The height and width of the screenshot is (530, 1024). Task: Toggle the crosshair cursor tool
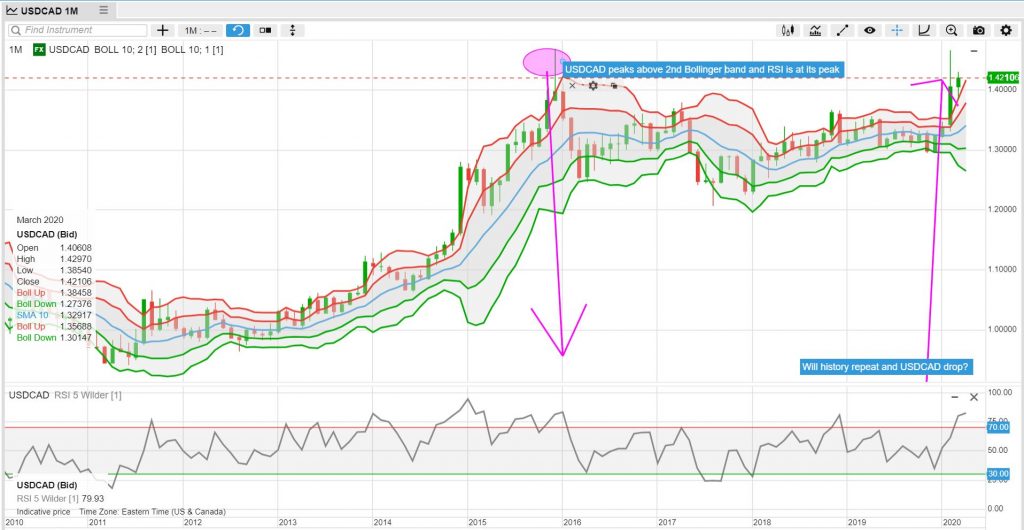(897, 31)
